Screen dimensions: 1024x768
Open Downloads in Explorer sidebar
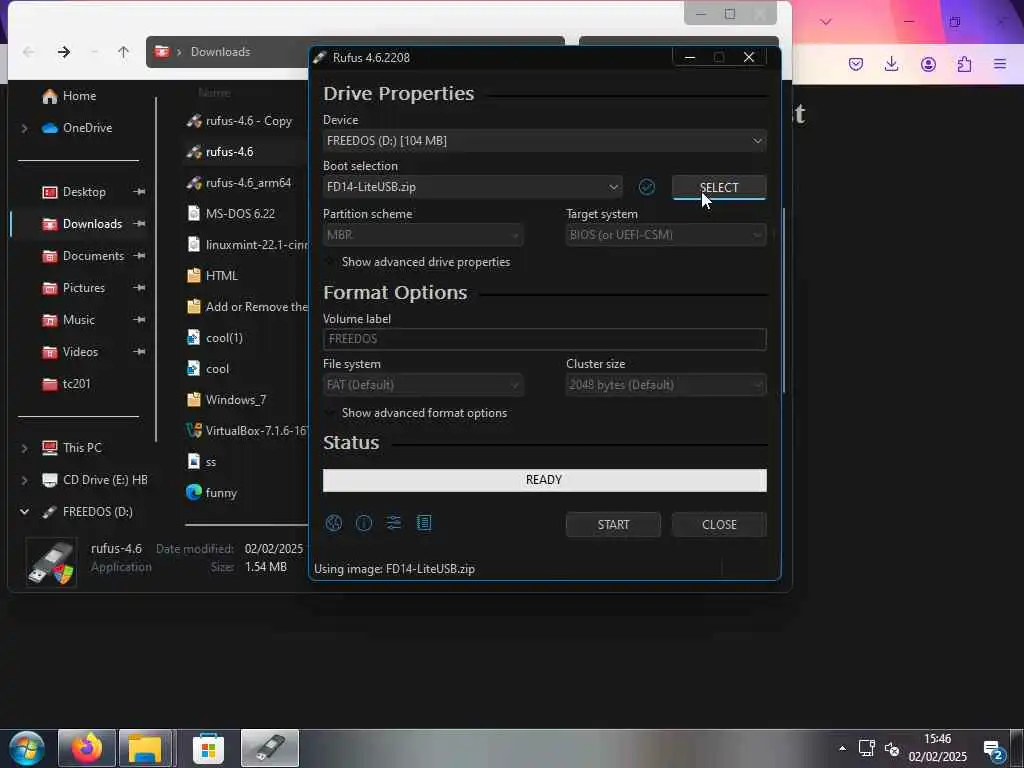click(x=82, y=224)
